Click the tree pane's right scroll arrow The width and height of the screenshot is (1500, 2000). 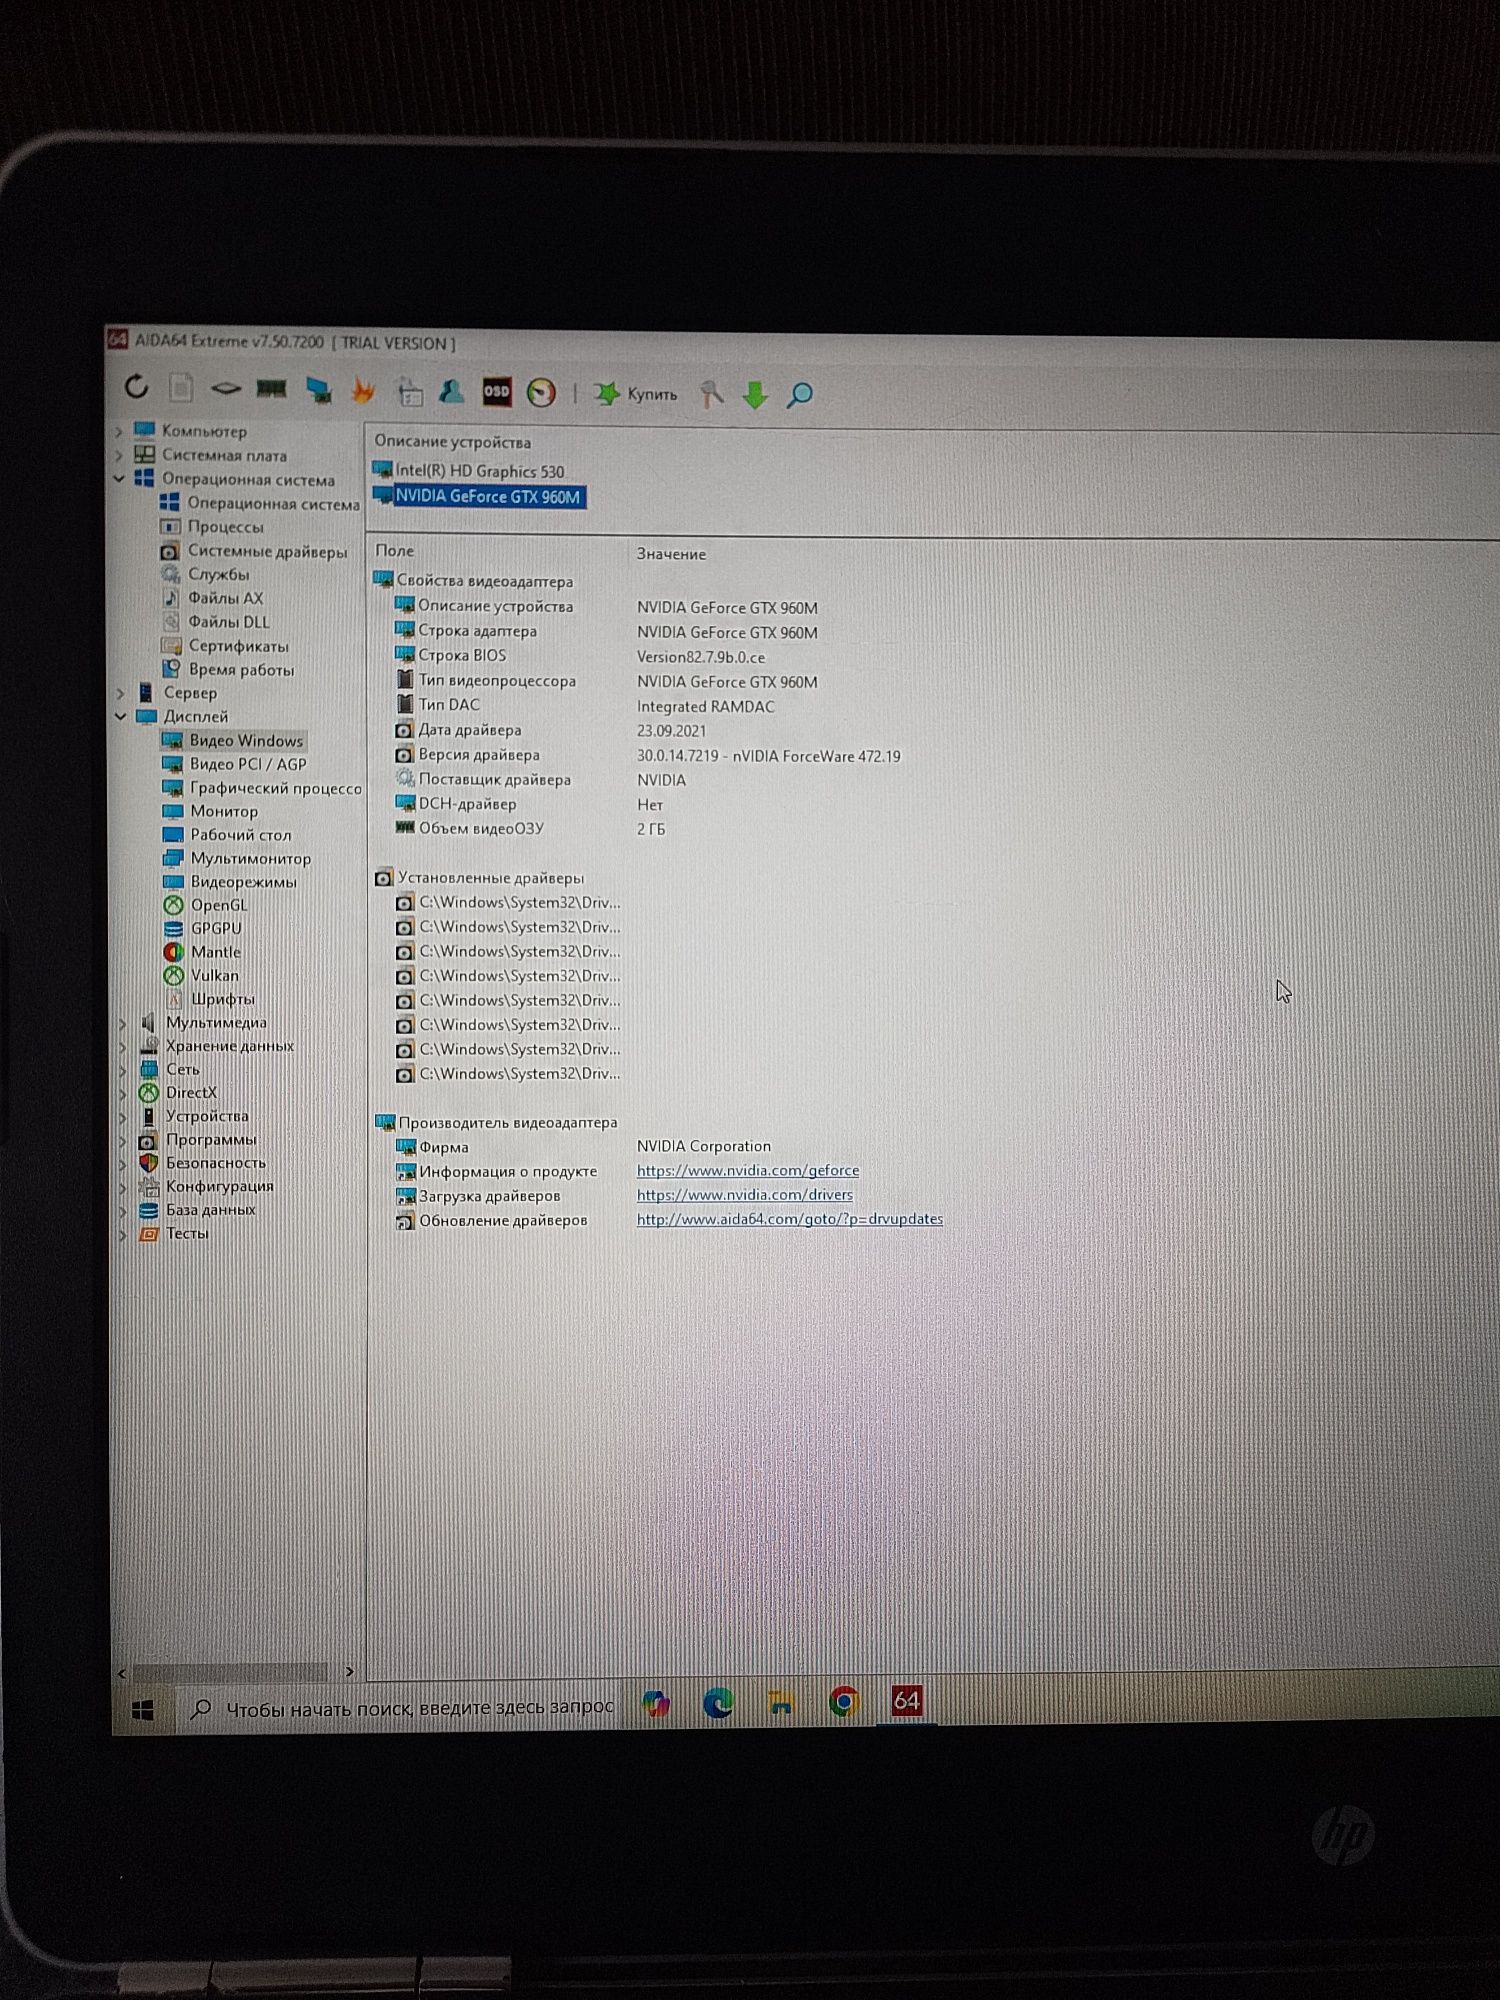pos(349,1671)
